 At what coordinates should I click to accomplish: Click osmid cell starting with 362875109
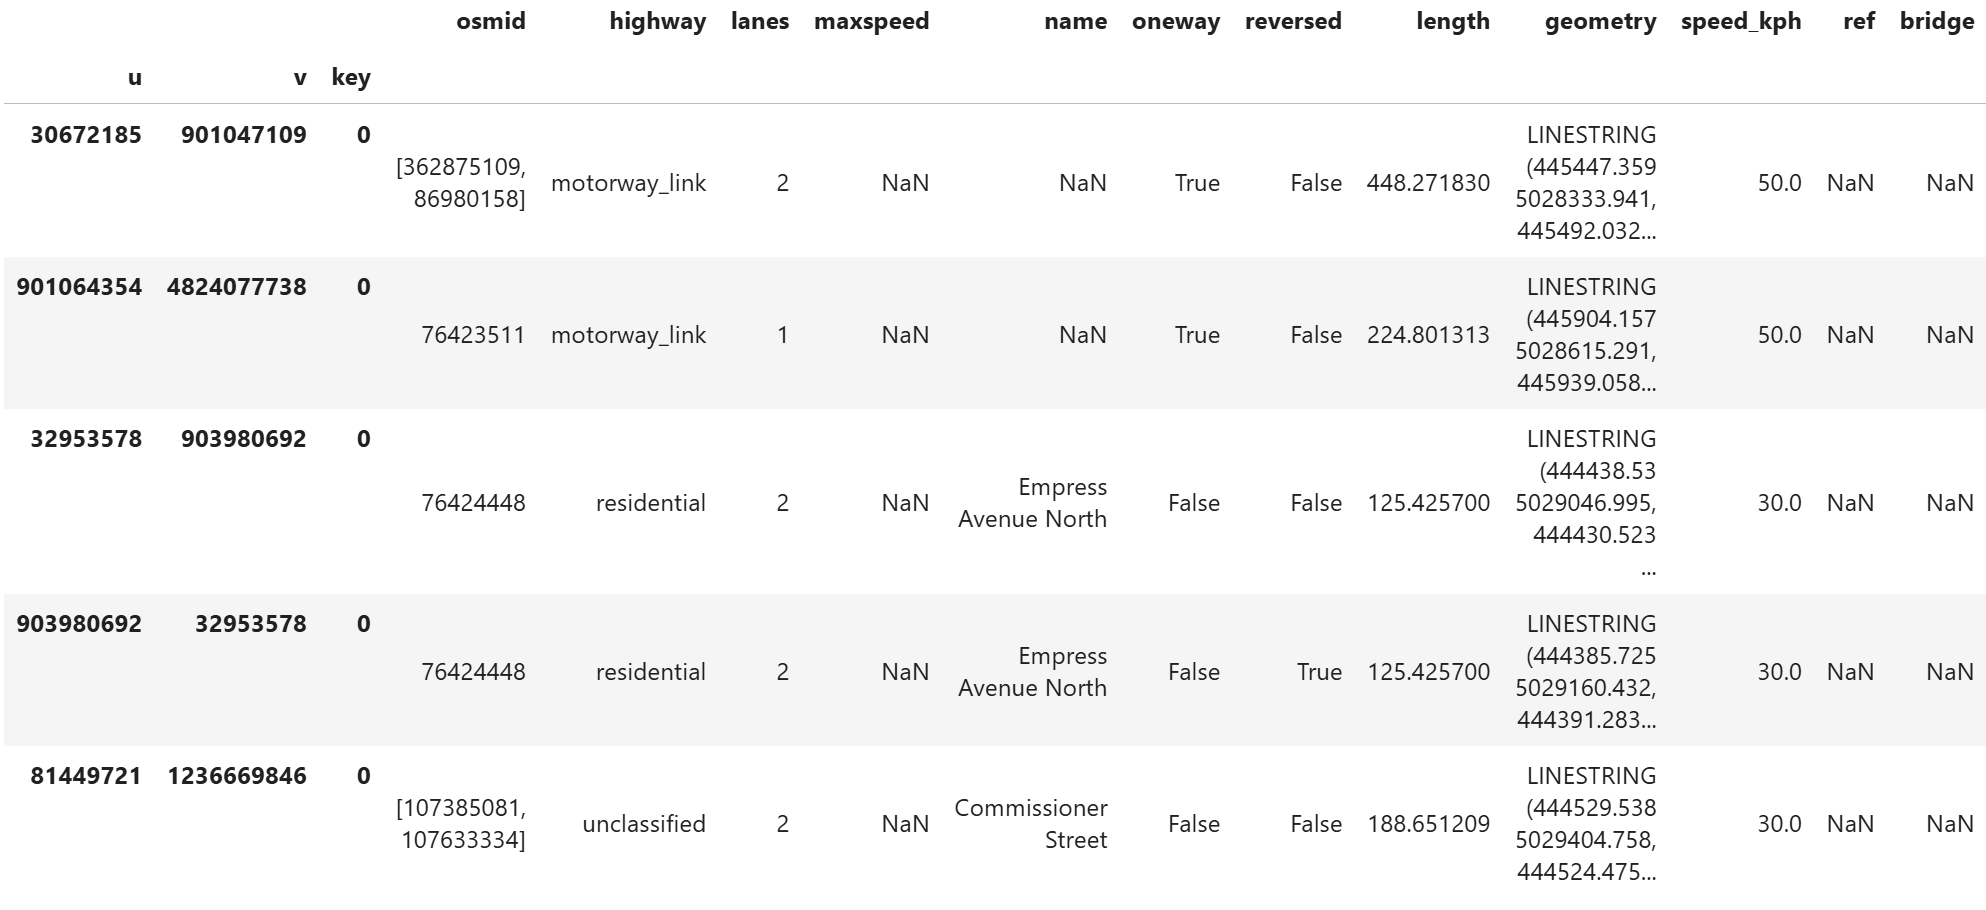[461, 183]
